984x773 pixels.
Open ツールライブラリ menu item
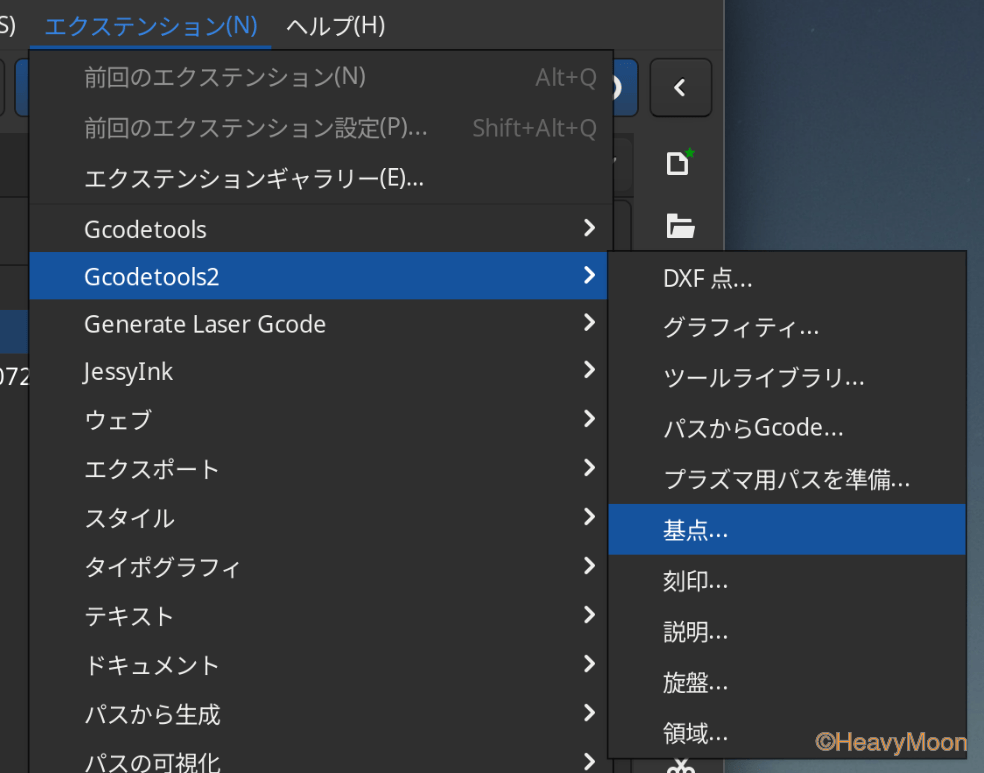click(763, 378)
